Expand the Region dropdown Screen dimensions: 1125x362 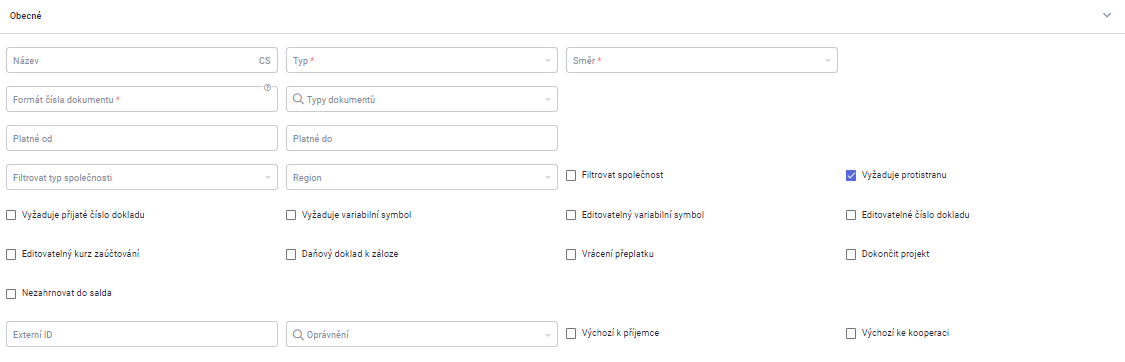click(x=422, y=178)
